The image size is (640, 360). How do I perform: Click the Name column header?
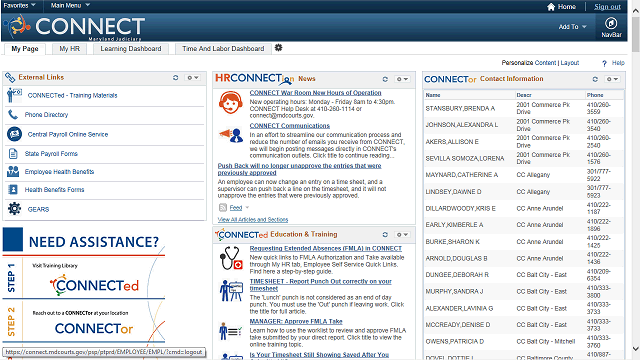click(x=433, y=95)
